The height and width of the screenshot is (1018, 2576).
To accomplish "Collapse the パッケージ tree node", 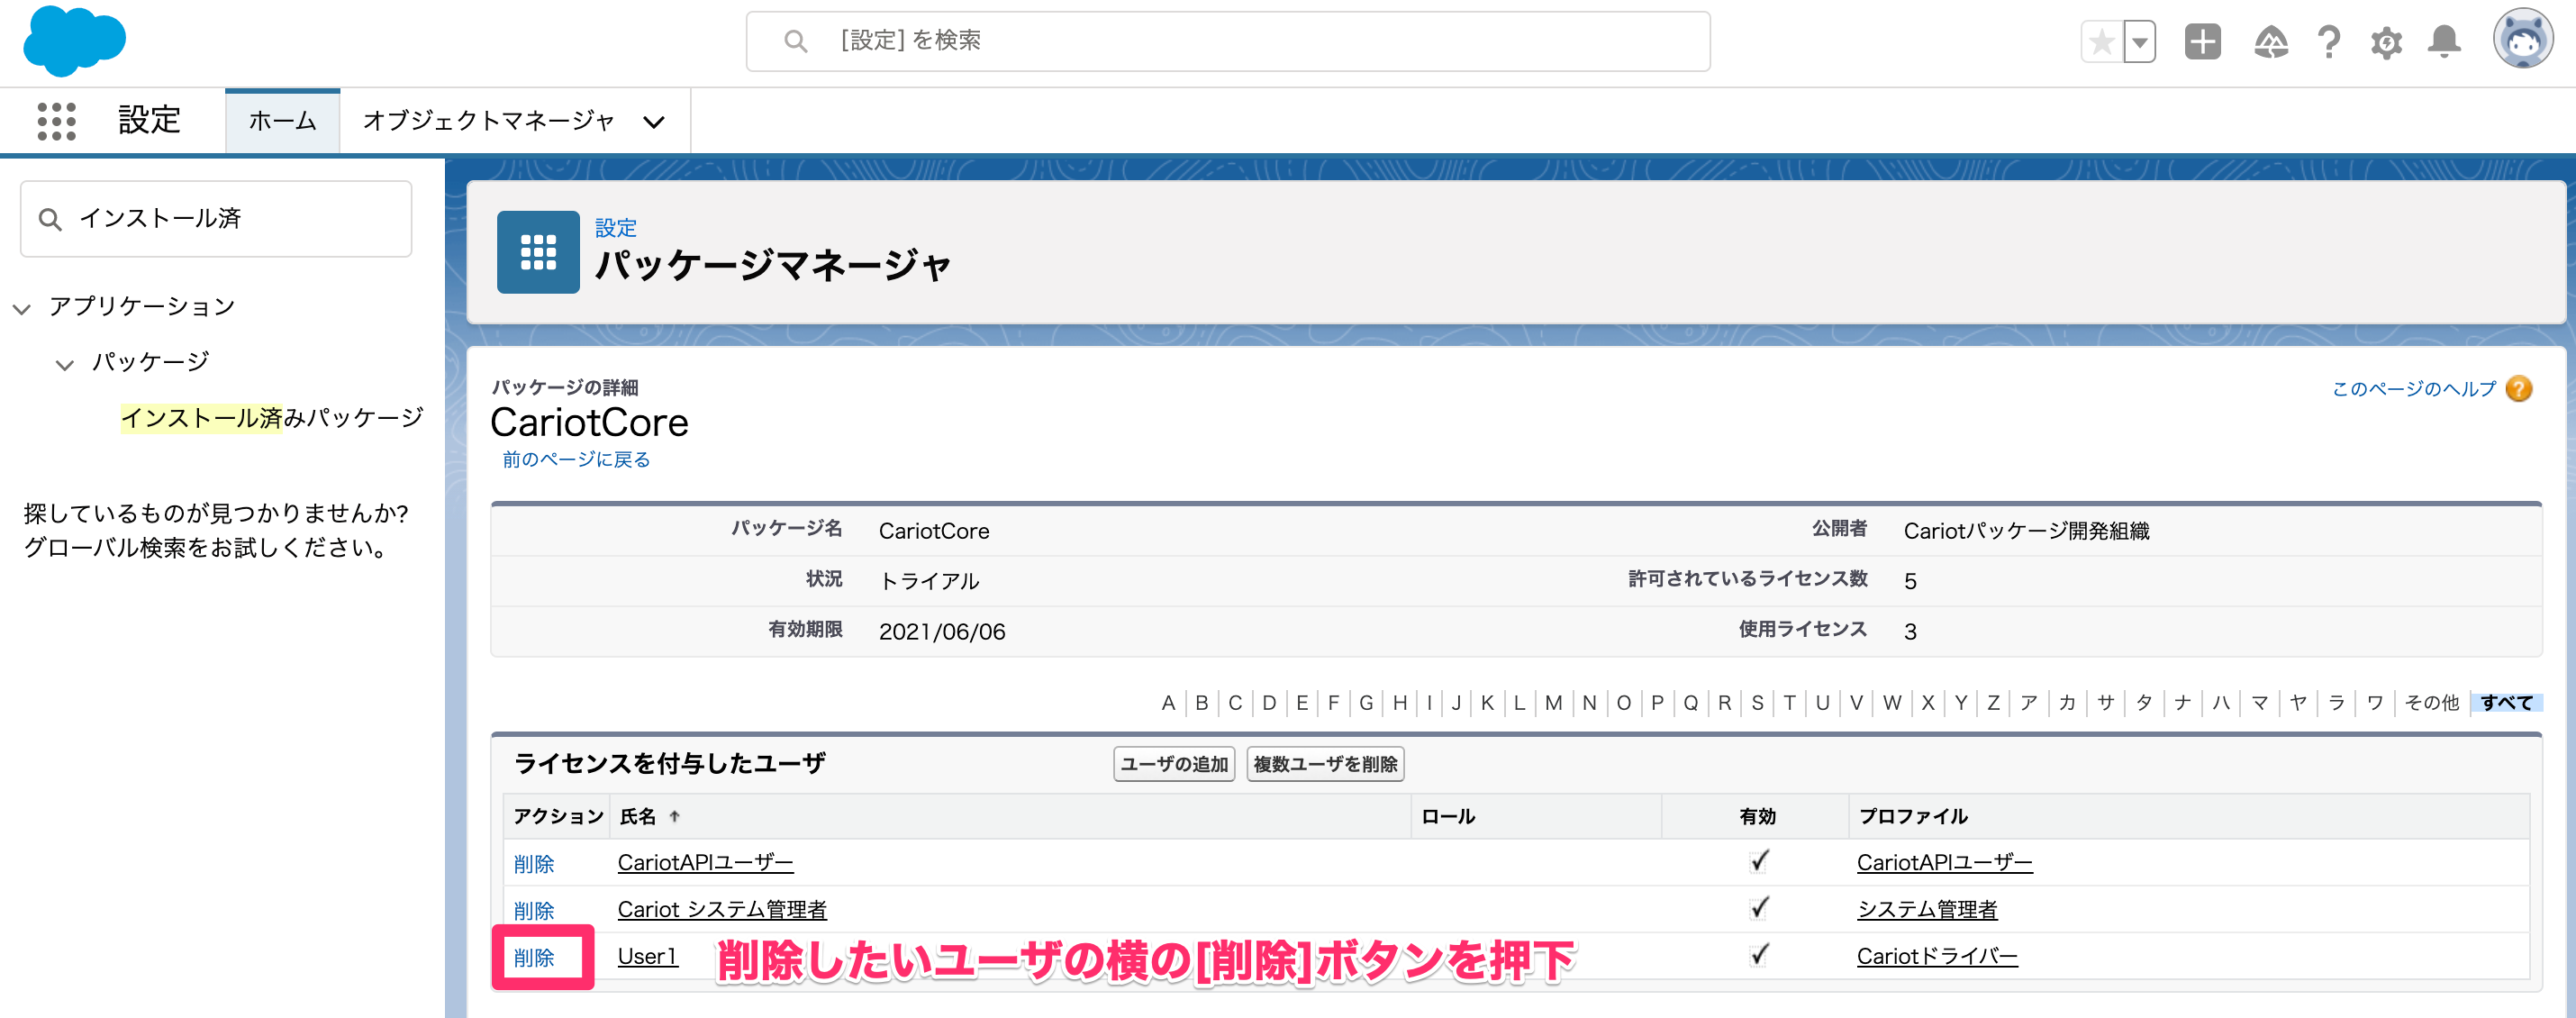I will (65, 364).
